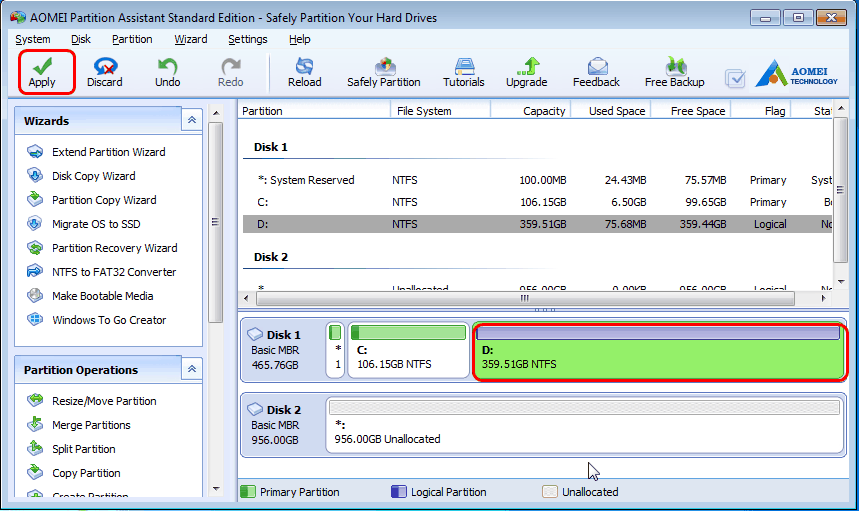Open the Settings menu
The width and height of the screenshot is (859, 511).
(248, 39)
